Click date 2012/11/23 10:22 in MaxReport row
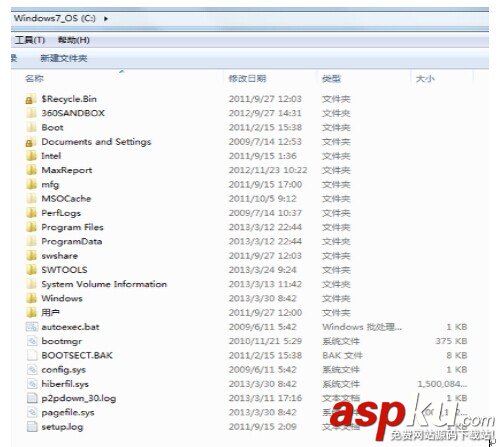 coord(268,170)
